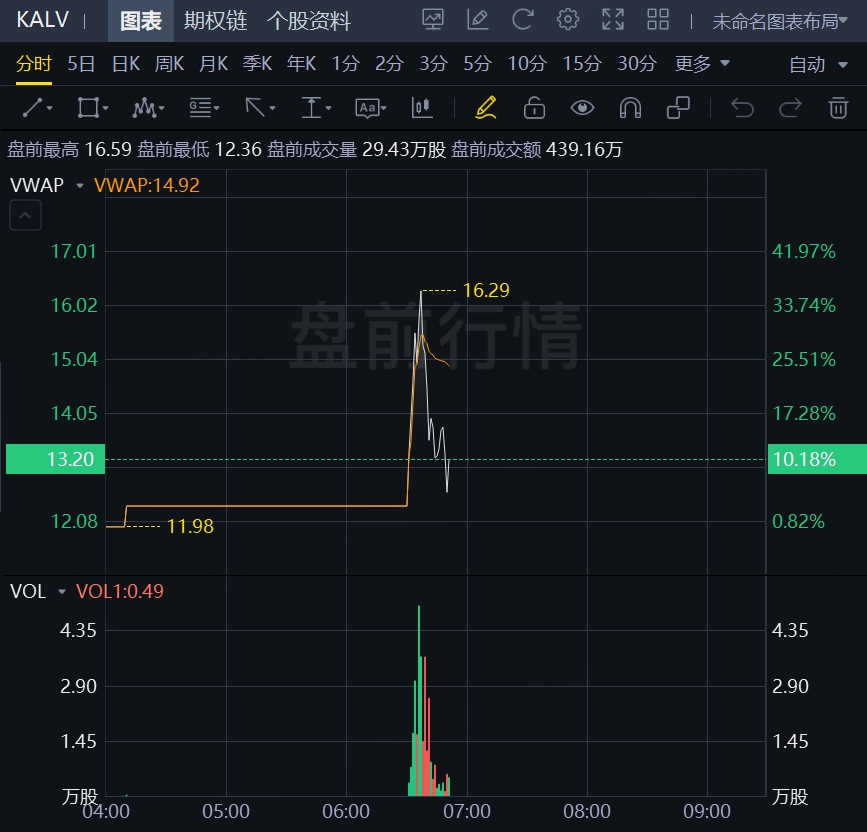Screen dimensions: 867x832
Task: Click the undo arrow icon
Action: pos(742,108)
